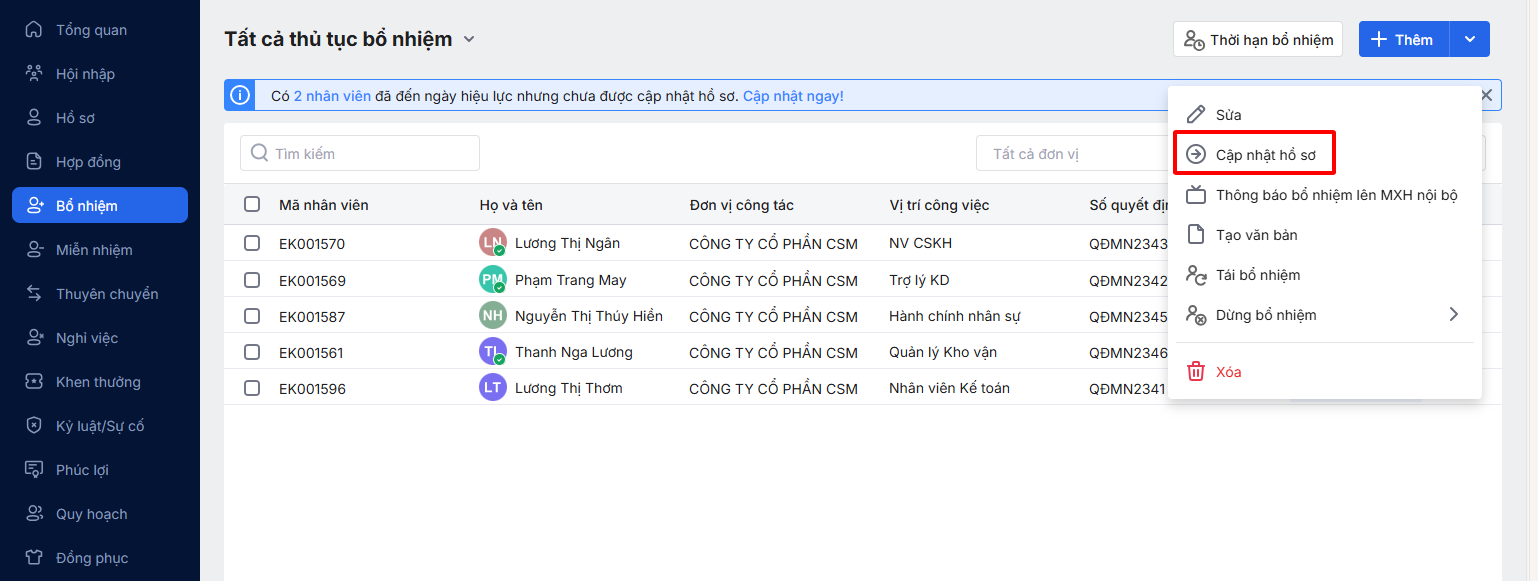Viewport: 1538px width, 581px height.
Task: Select the checkbox for EK001596
Action: pos(252,388)
